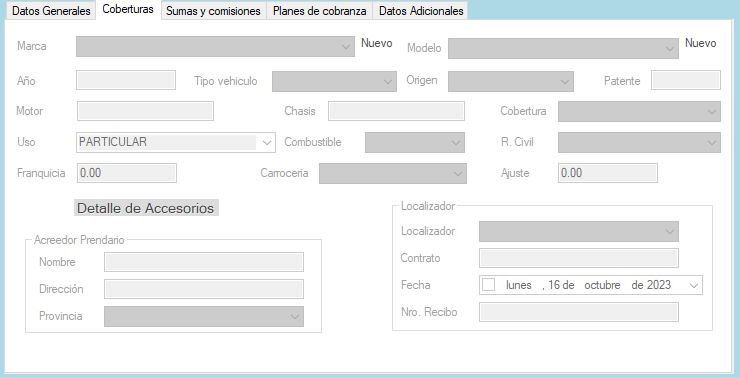Screen dimensions: 740x377
Task: Open the Localizador combo box
Action: (x=579, y=231)
